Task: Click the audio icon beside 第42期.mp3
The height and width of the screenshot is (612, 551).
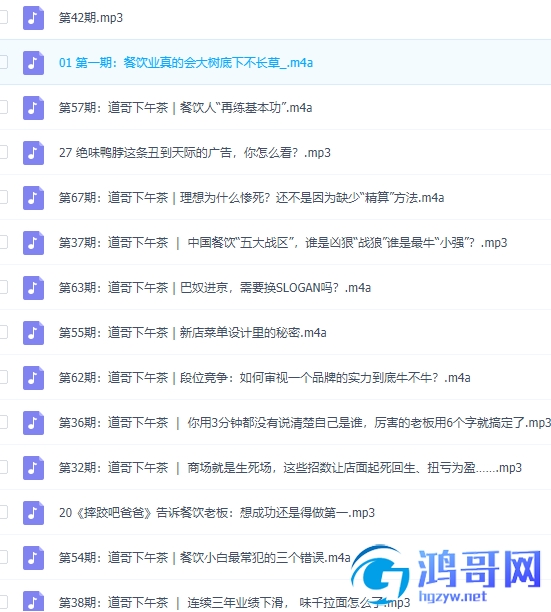Action: [x=33, y=18]
